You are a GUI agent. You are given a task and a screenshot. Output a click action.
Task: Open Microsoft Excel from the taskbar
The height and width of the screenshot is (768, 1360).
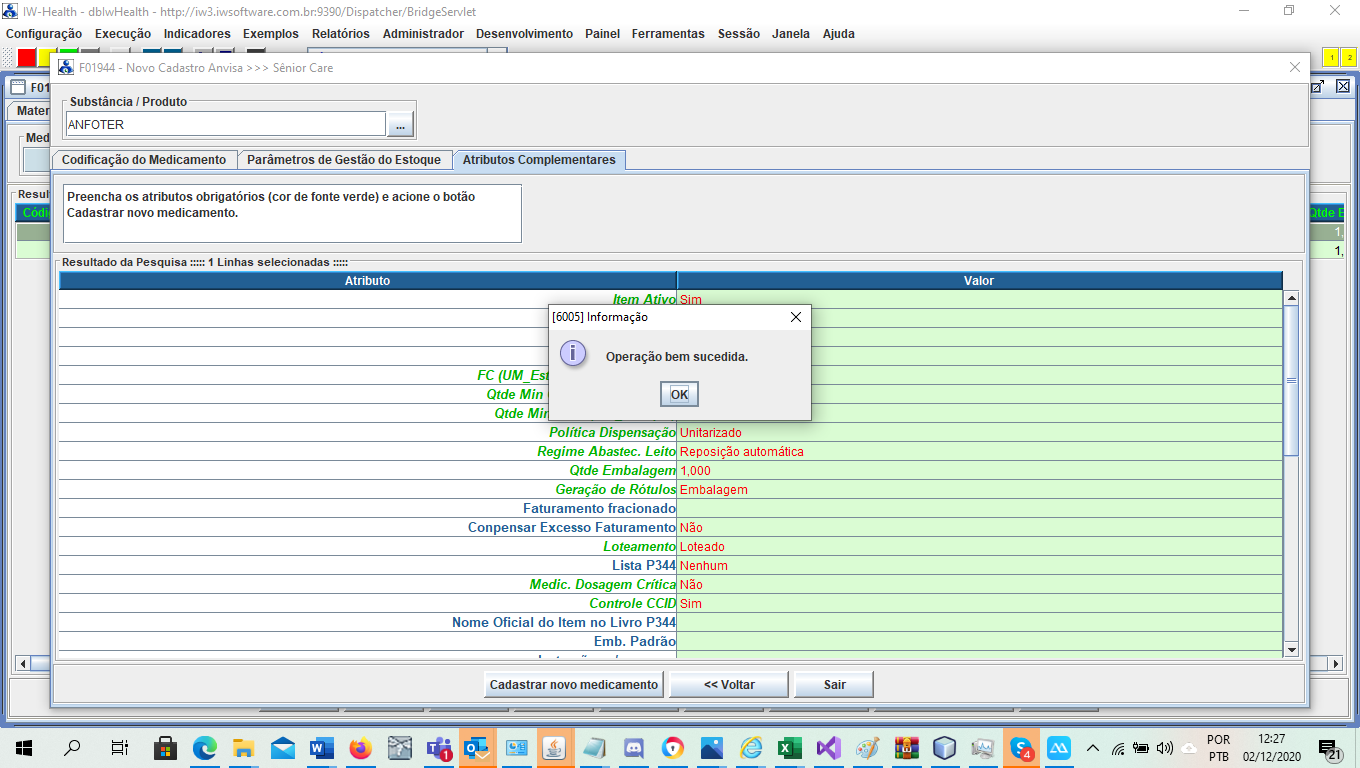(x=787, y=747)
